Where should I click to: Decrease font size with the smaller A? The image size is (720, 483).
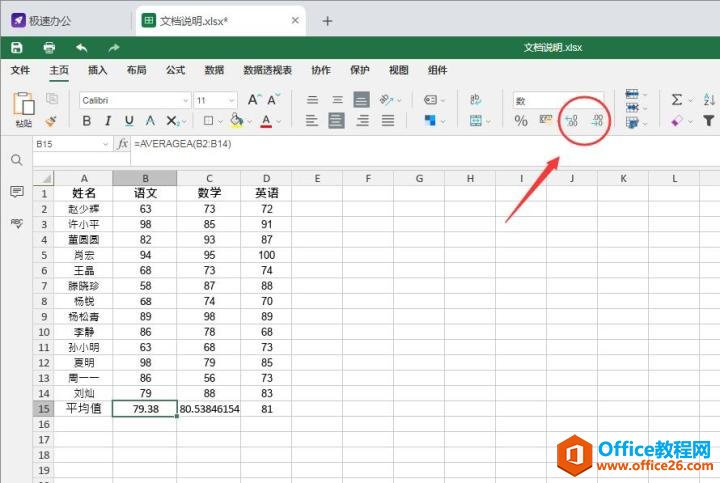[274, 100]
